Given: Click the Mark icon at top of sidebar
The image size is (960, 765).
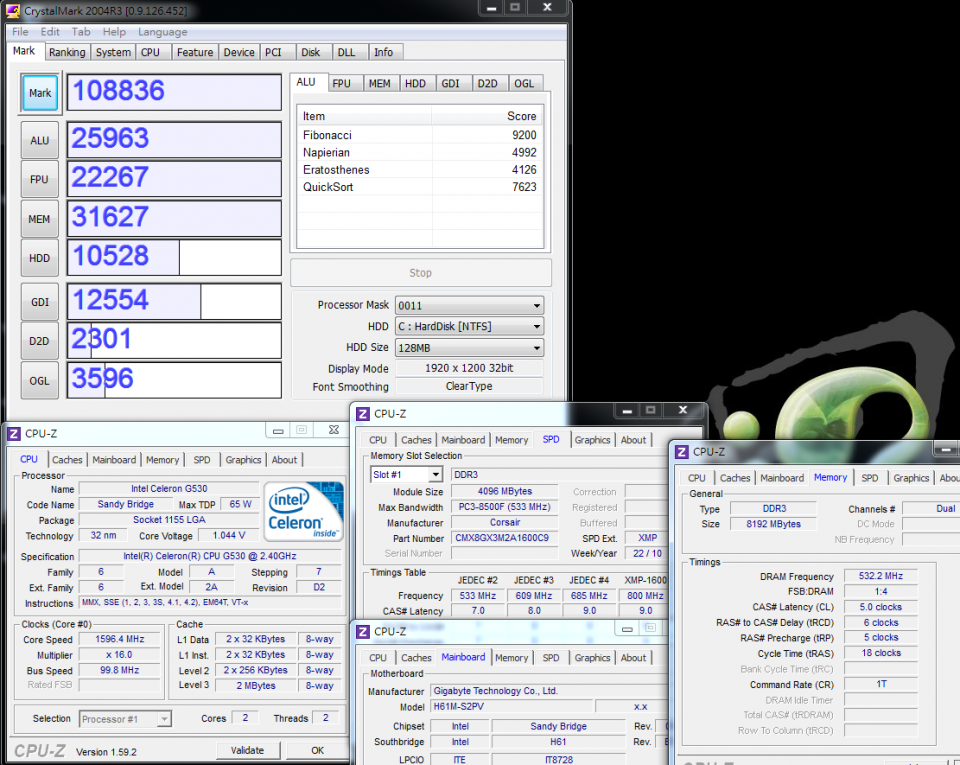Looking at the screenshot, I should click(x=39, y=92).
